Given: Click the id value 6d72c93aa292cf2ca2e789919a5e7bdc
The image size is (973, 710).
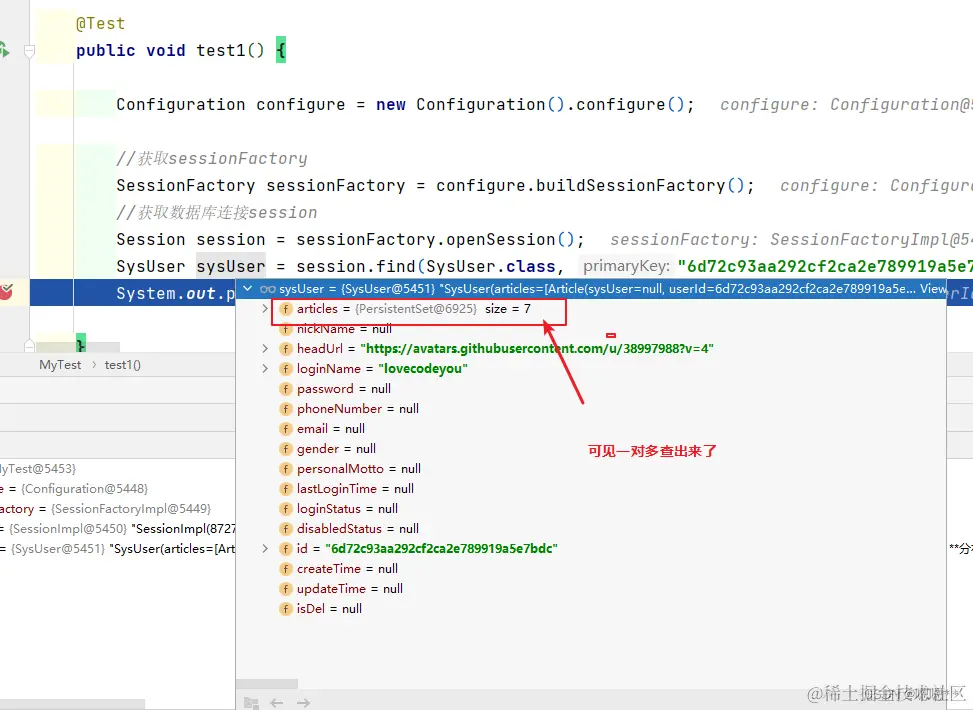Looking at the screenshot, I should click(x=441, y=549).
